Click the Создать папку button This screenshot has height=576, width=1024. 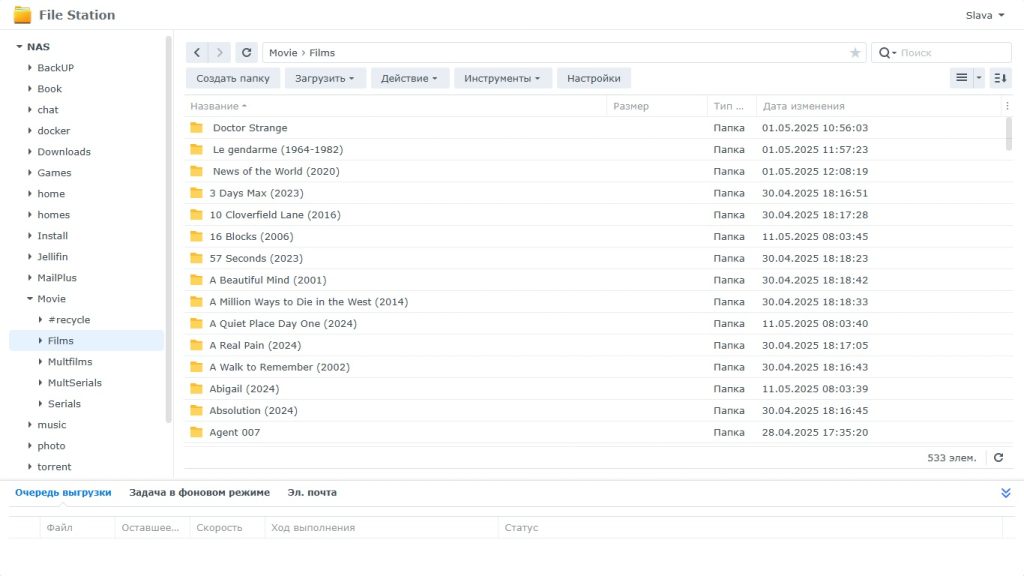pyautogui.click(x=233, y=78)
